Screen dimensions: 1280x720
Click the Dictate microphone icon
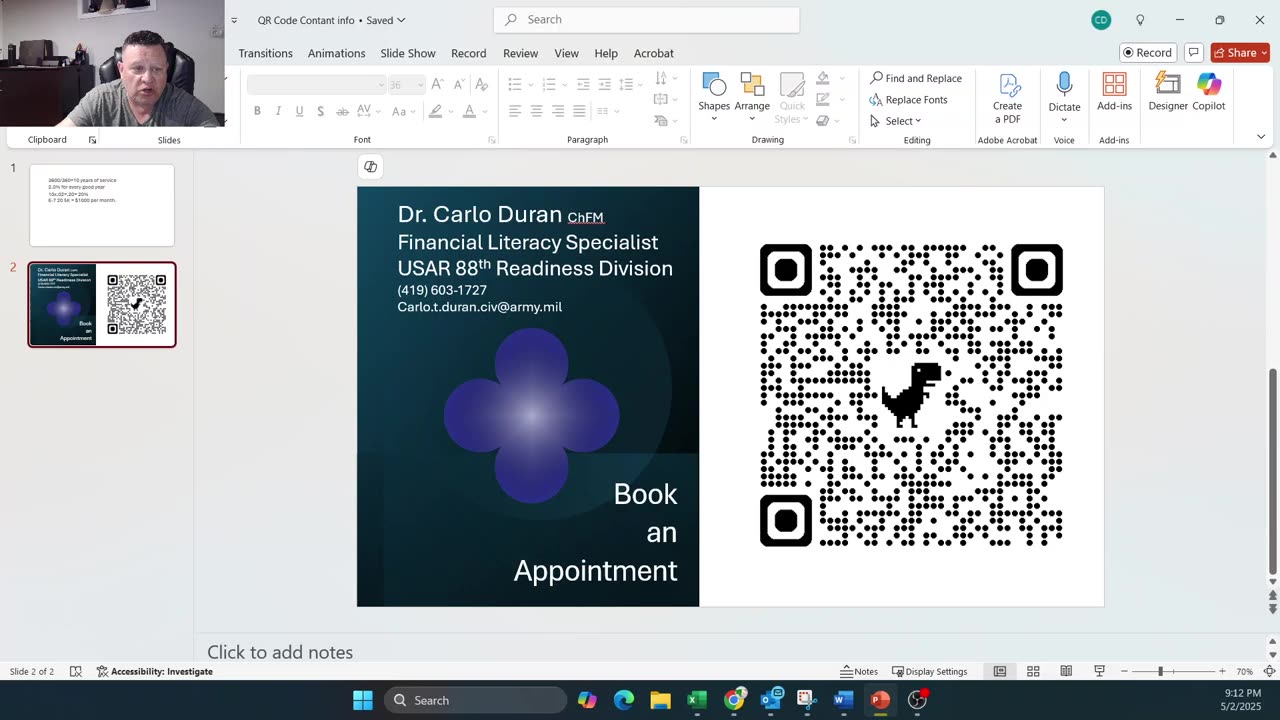[x=1064, y=86]
